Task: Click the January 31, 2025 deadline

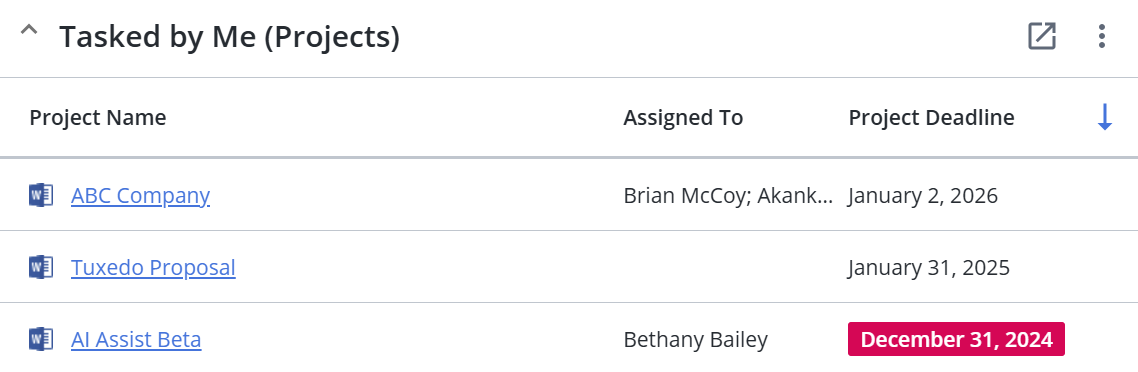Action: point(929,268)
